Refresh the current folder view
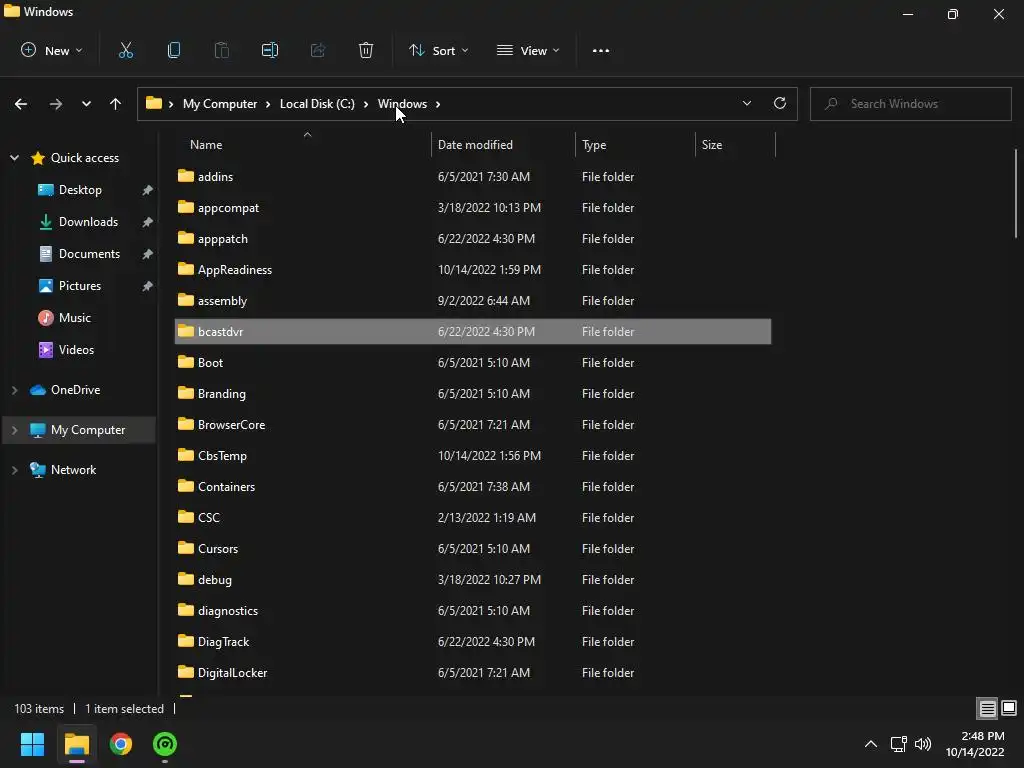1024x768 pixels. pos(780,103)
